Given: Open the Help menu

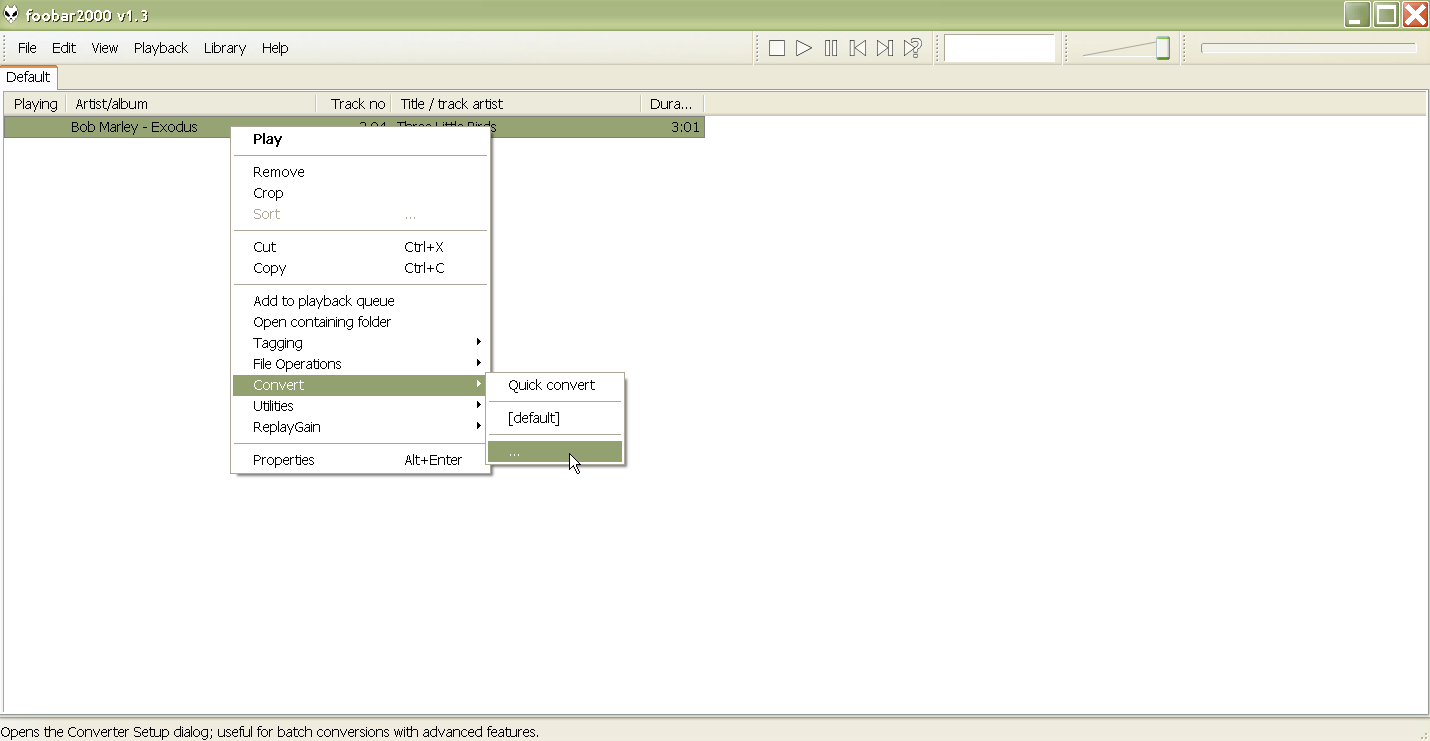Looking at the screenshot, I should click(x=275, y=48).
